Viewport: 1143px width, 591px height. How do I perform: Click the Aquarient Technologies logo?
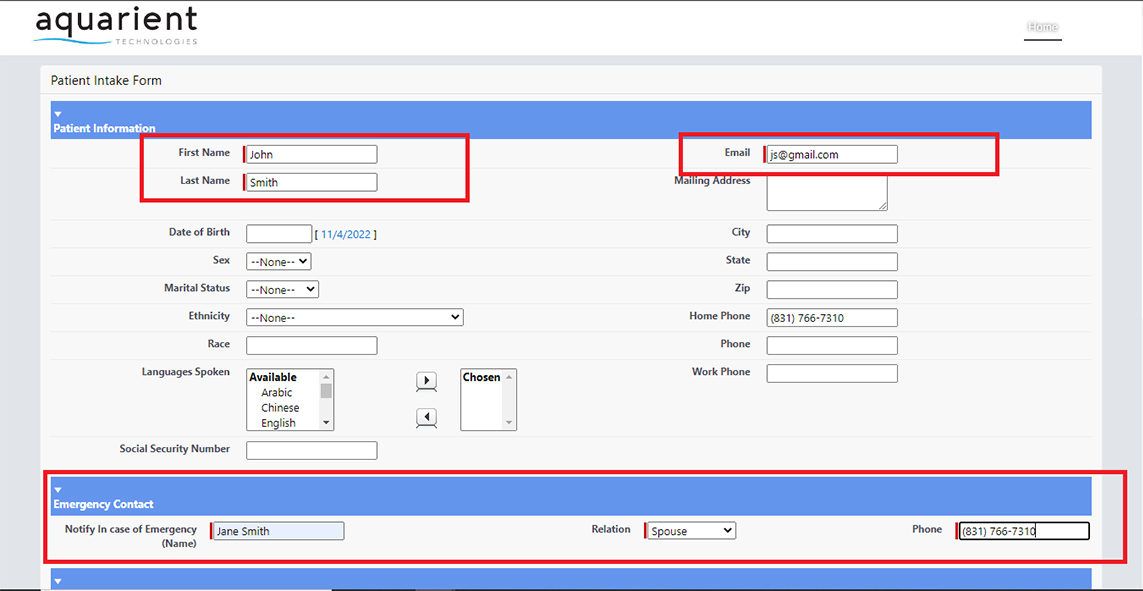(115, 27)
